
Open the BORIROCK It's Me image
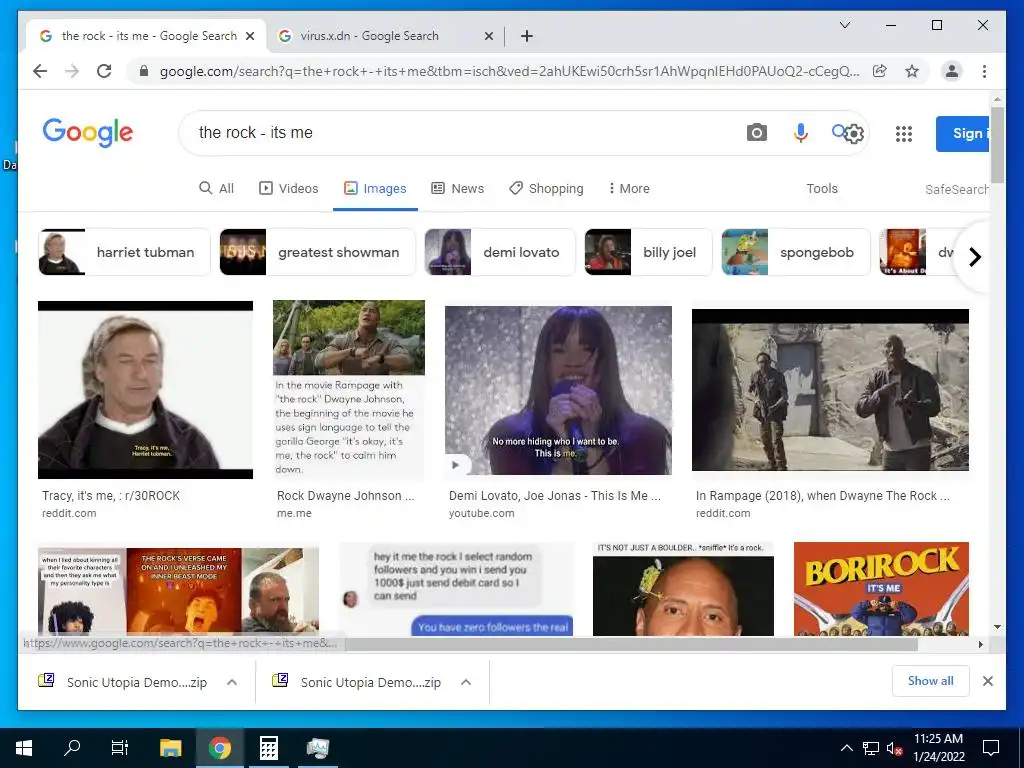pyautogui.click(x=881, y=588)
